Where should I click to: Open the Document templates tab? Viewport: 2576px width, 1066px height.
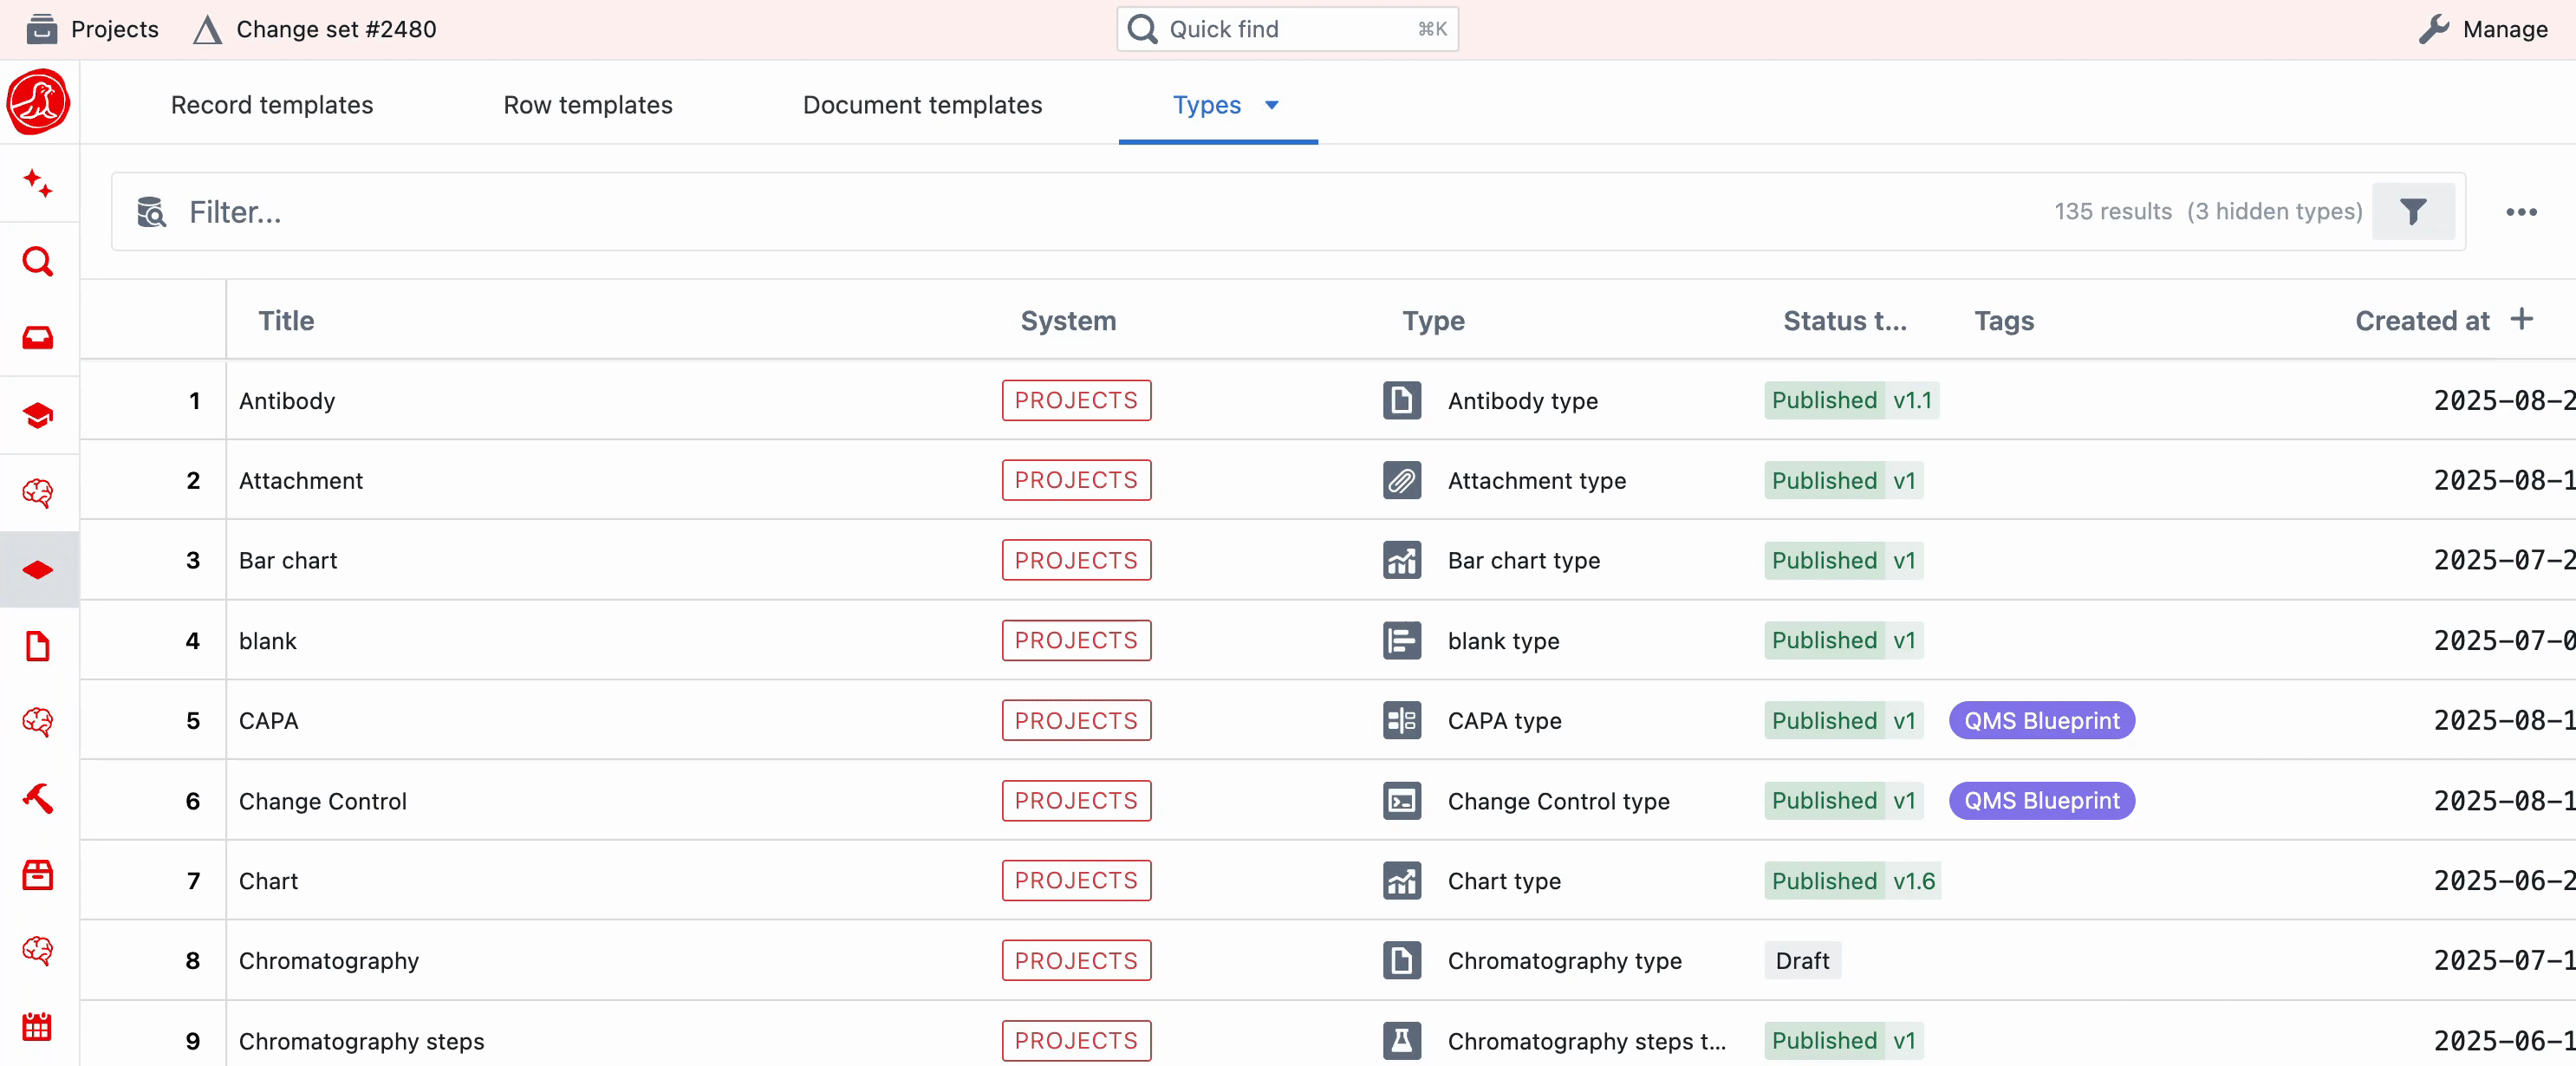point(922,104)
